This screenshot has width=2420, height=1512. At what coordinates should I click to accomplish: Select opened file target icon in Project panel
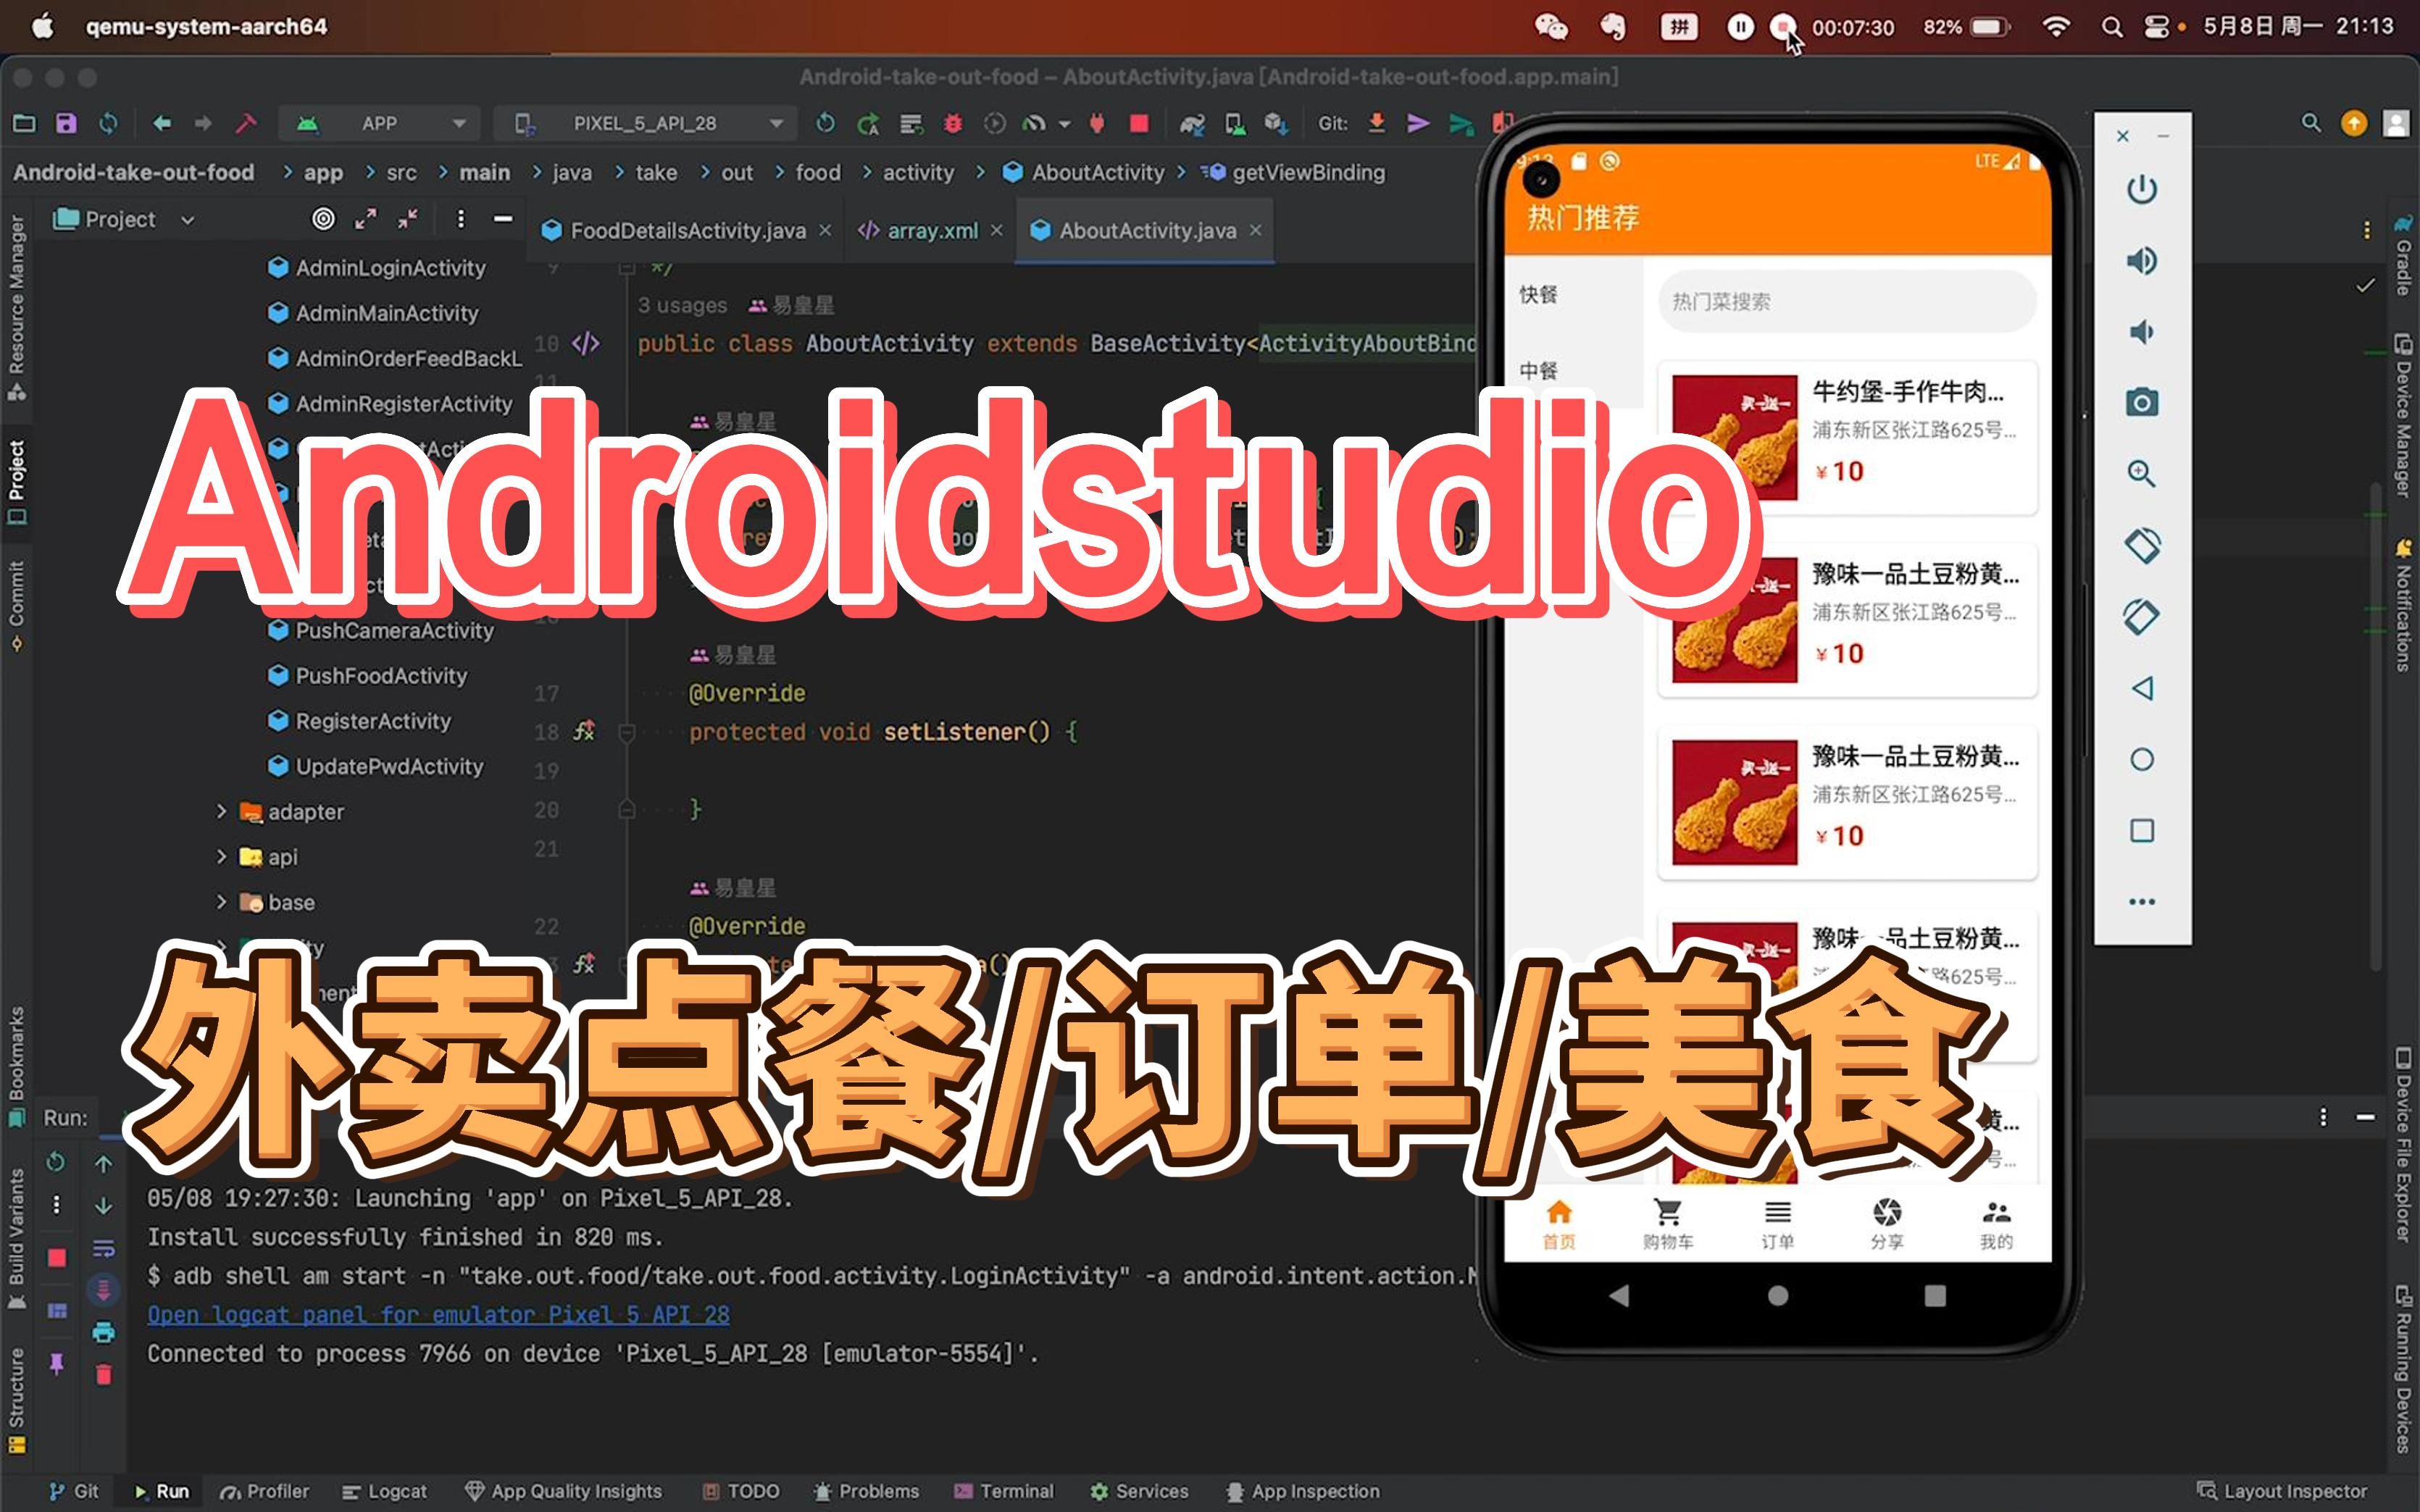point(323,219)
